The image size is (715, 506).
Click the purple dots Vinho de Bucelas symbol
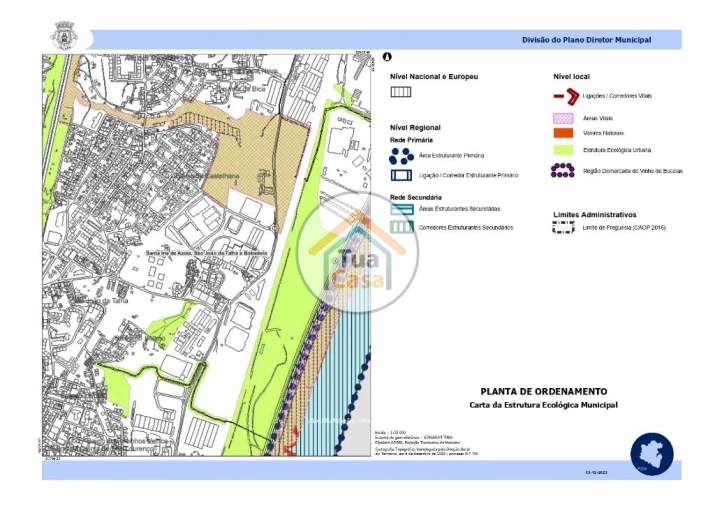pyautogui.click(x=564, y=171)
